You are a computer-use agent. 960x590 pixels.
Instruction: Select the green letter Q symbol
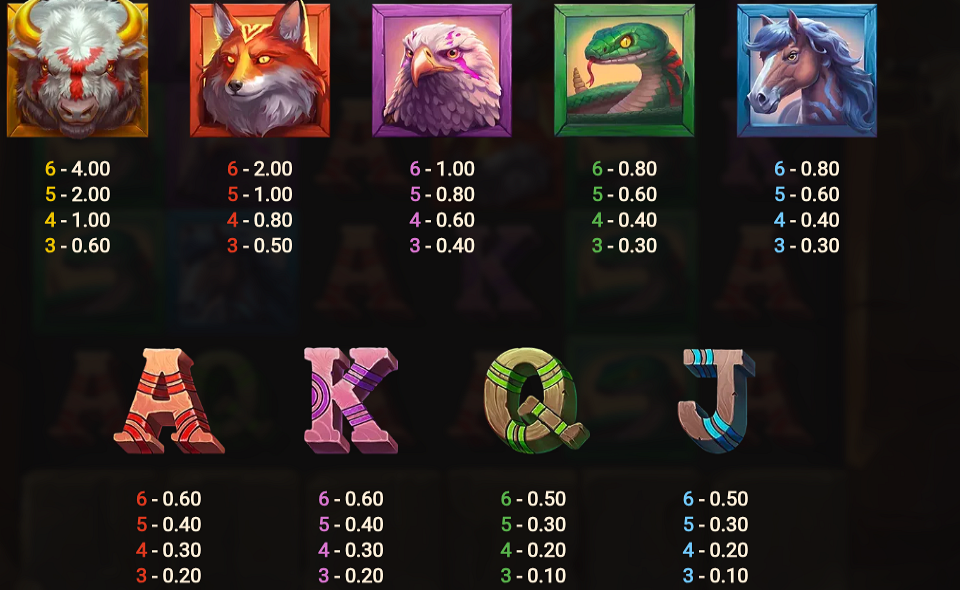click(x=536, y=401)
